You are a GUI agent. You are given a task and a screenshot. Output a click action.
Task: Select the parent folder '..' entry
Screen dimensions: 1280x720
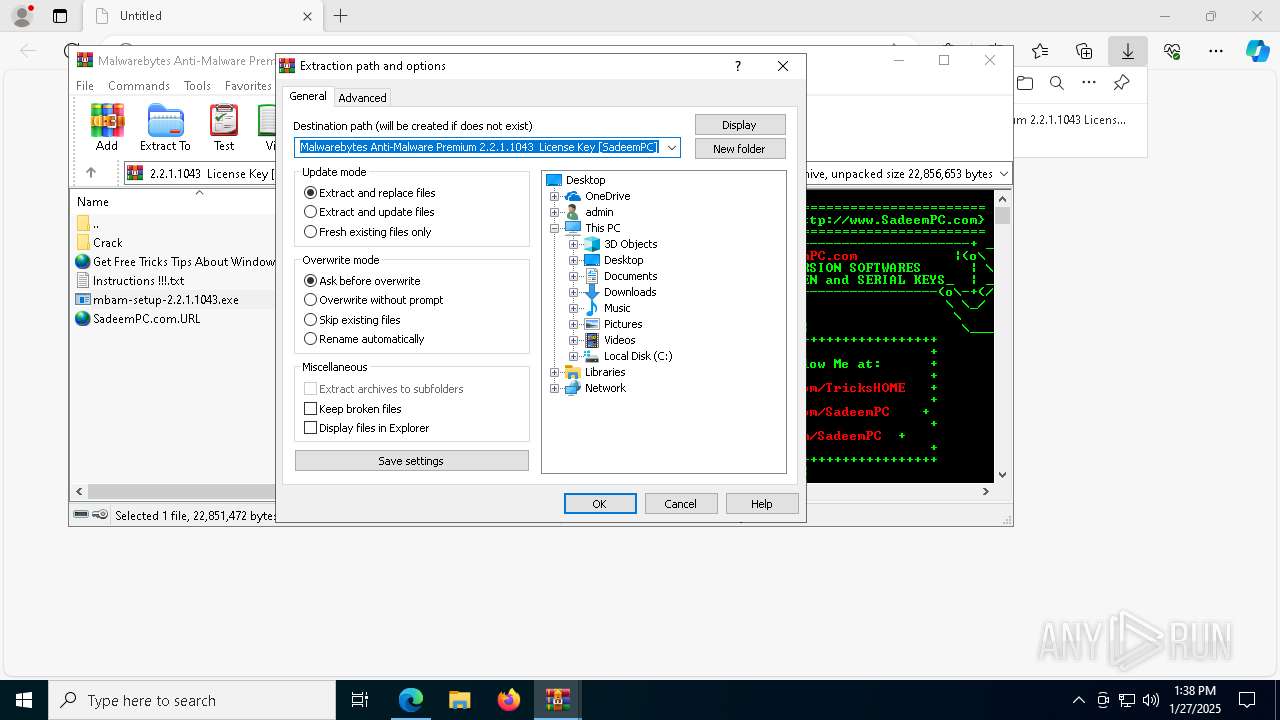(87, 223)
